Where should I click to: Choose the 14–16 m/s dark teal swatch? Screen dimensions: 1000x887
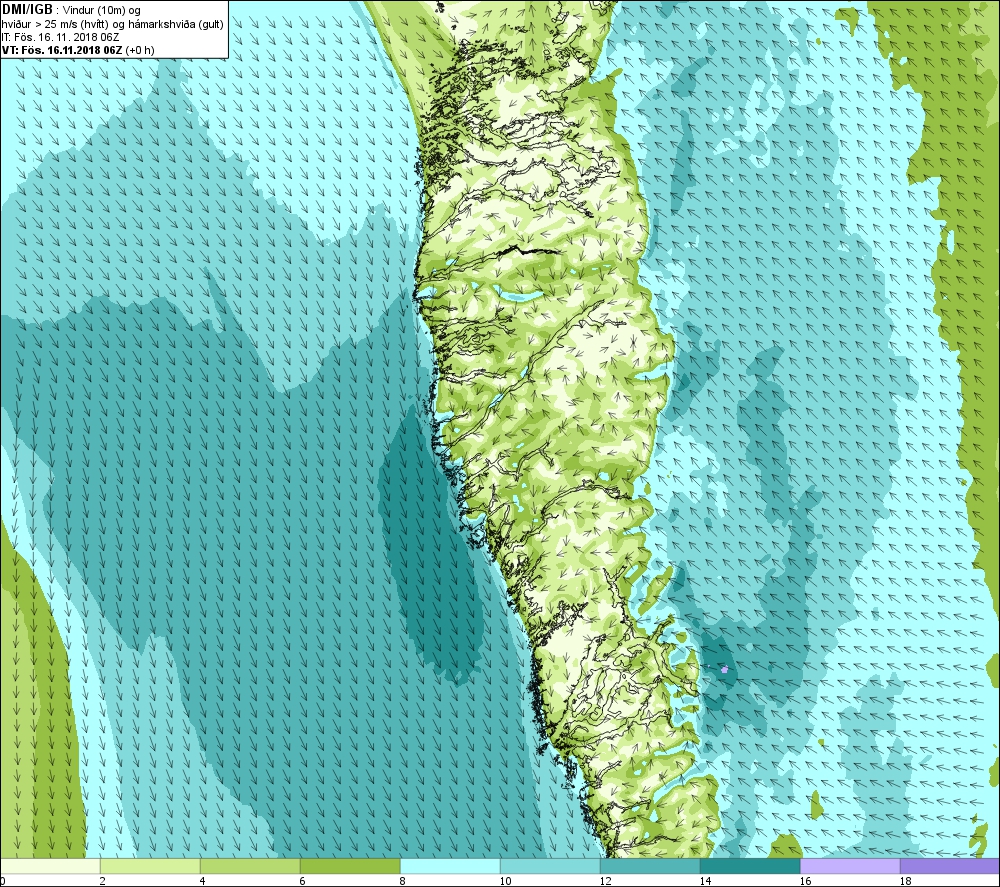click(750, 866)
